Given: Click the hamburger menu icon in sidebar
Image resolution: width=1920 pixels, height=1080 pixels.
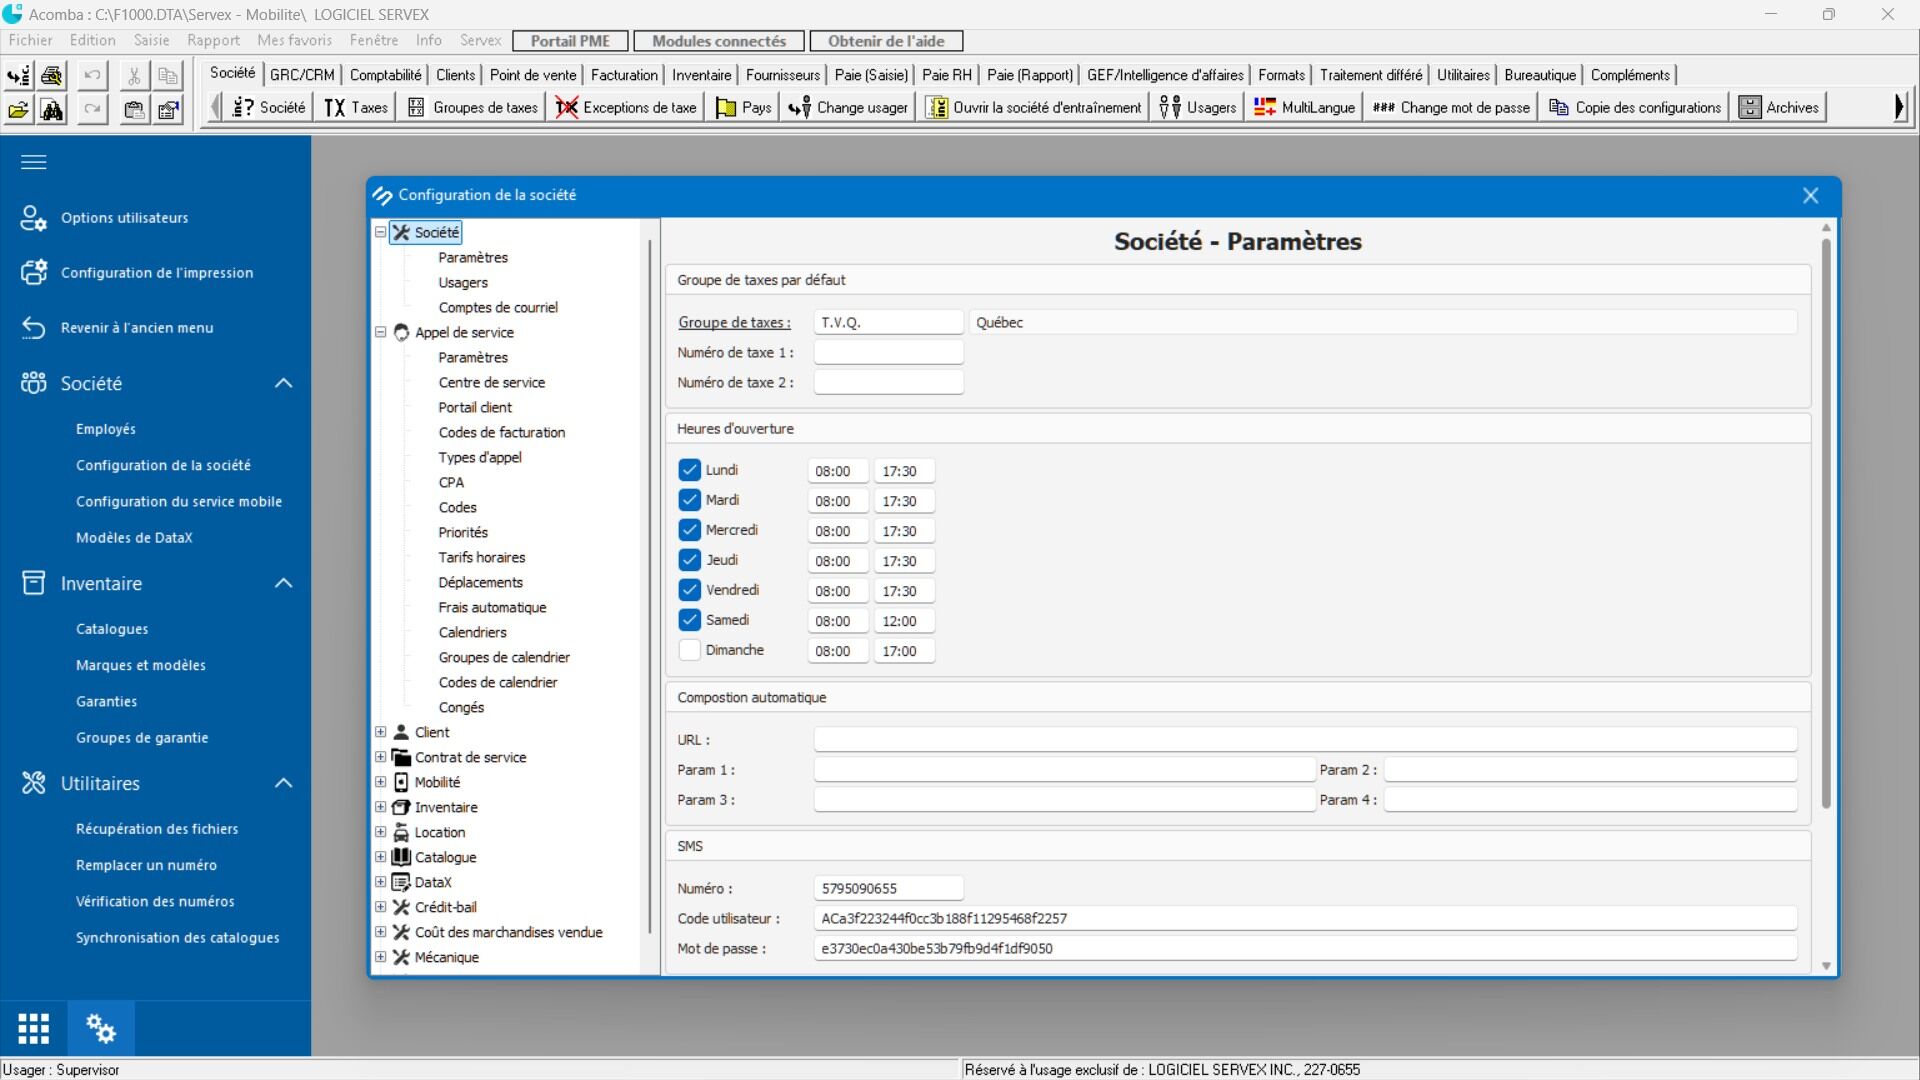Looking at the screenshot, I should click(34, 162).
